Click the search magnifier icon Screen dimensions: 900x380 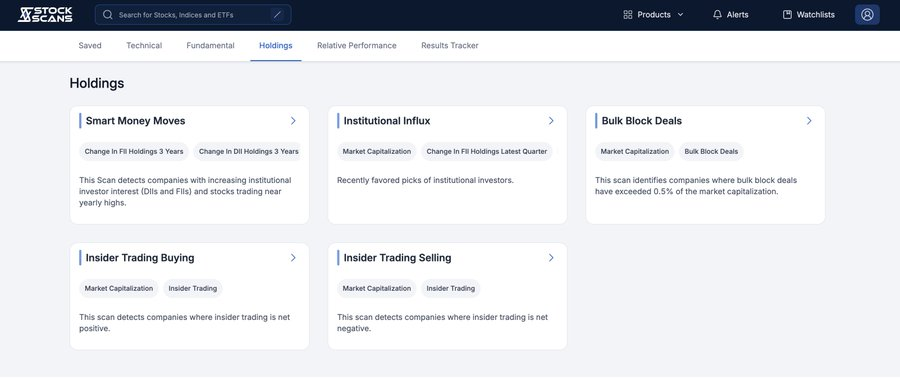(108, 15)
